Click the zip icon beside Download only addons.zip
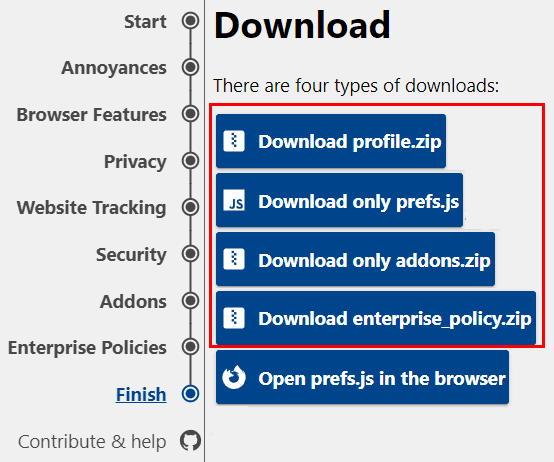 [x=234, y=260]
